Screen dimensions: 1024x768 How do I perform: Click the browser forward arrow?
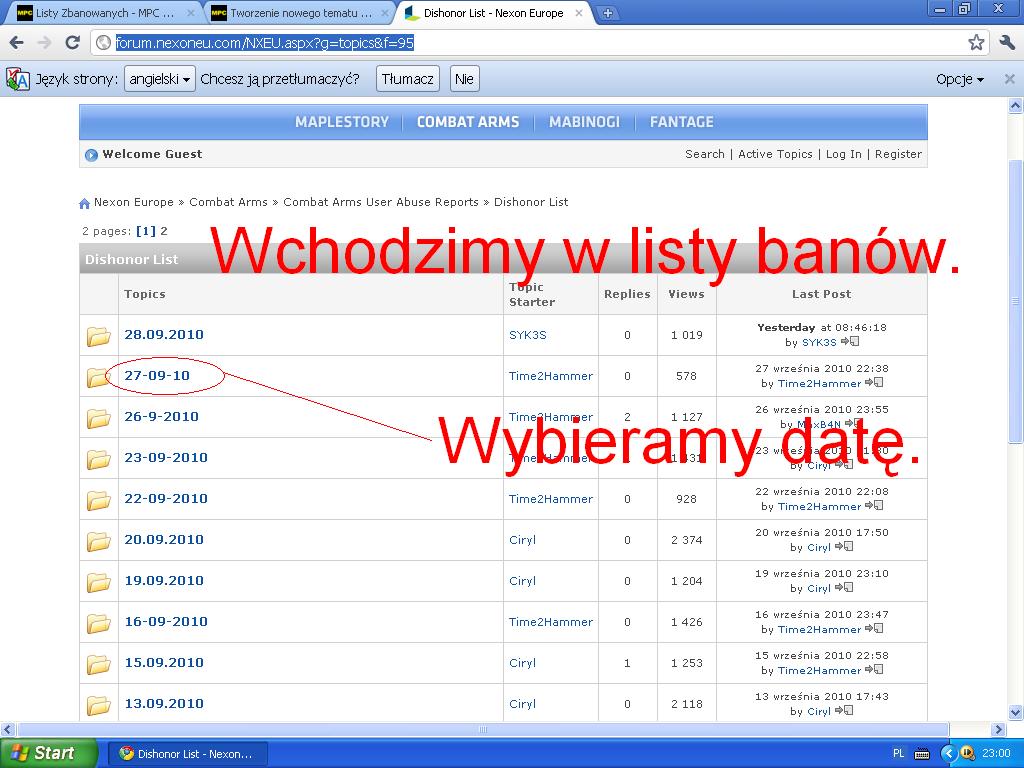coord(44,43)
